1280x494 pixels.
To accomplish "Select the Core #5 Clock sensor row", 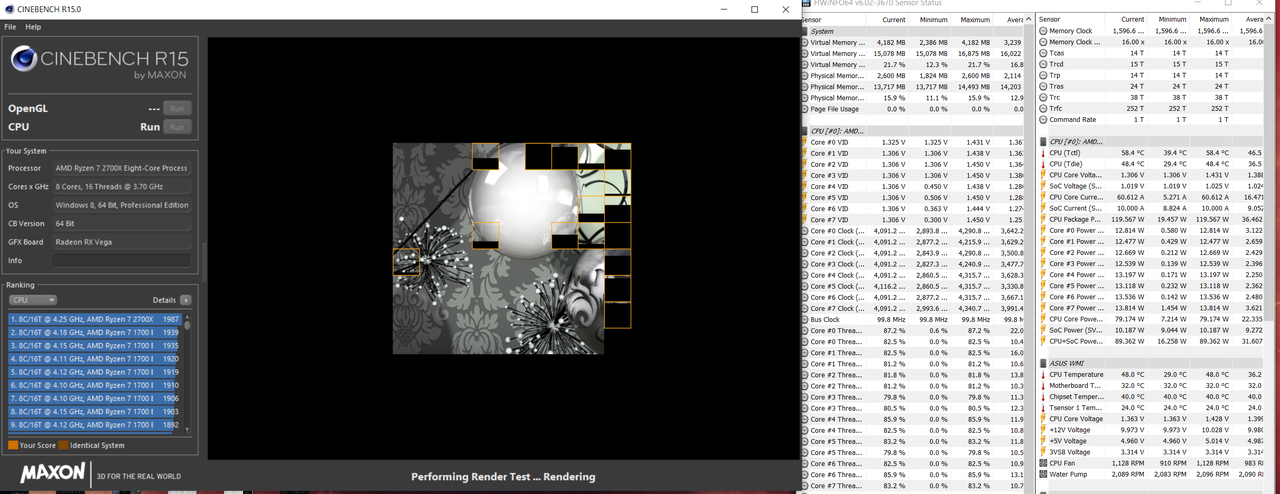I will tap(912, 286).
